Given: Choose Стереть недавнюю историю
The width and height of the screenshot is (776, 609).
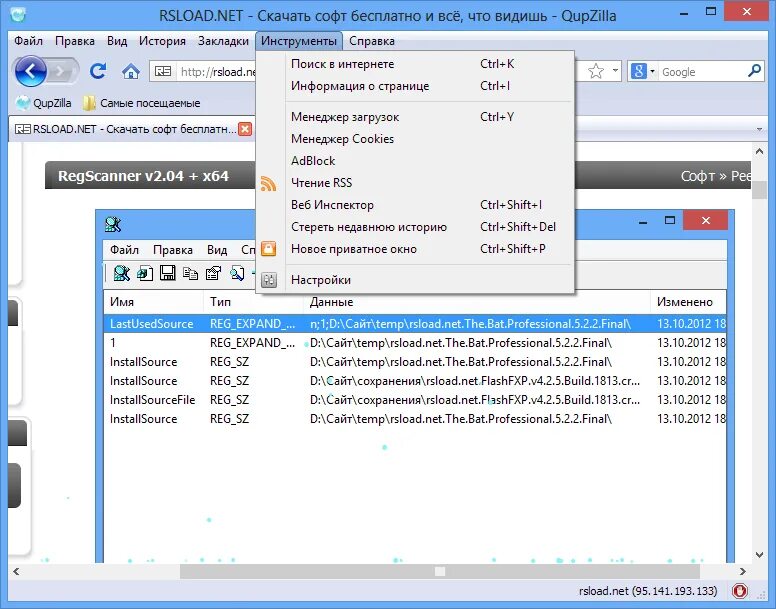Looking at the screenshot, I should pyautogui.click(x=415, y=227).
